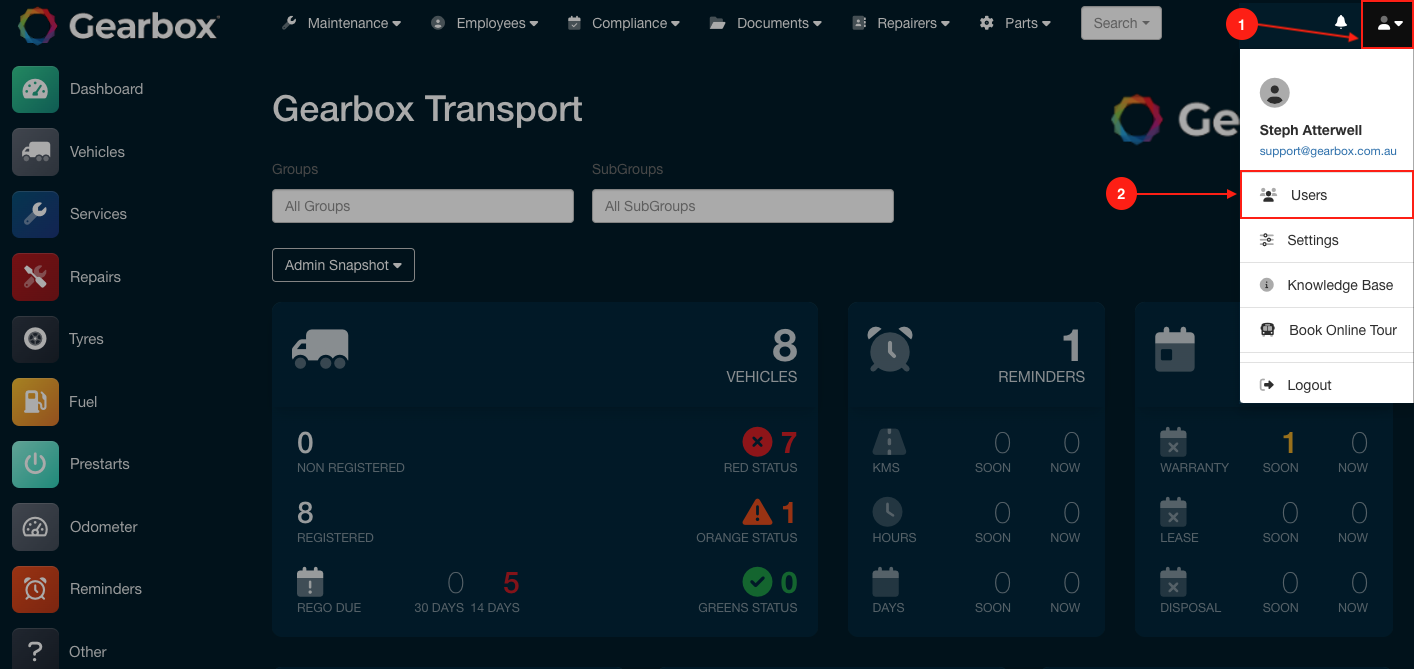Expand the Maintenance menu
This screenshot has height=669, width=1414.
coord(341,23)
